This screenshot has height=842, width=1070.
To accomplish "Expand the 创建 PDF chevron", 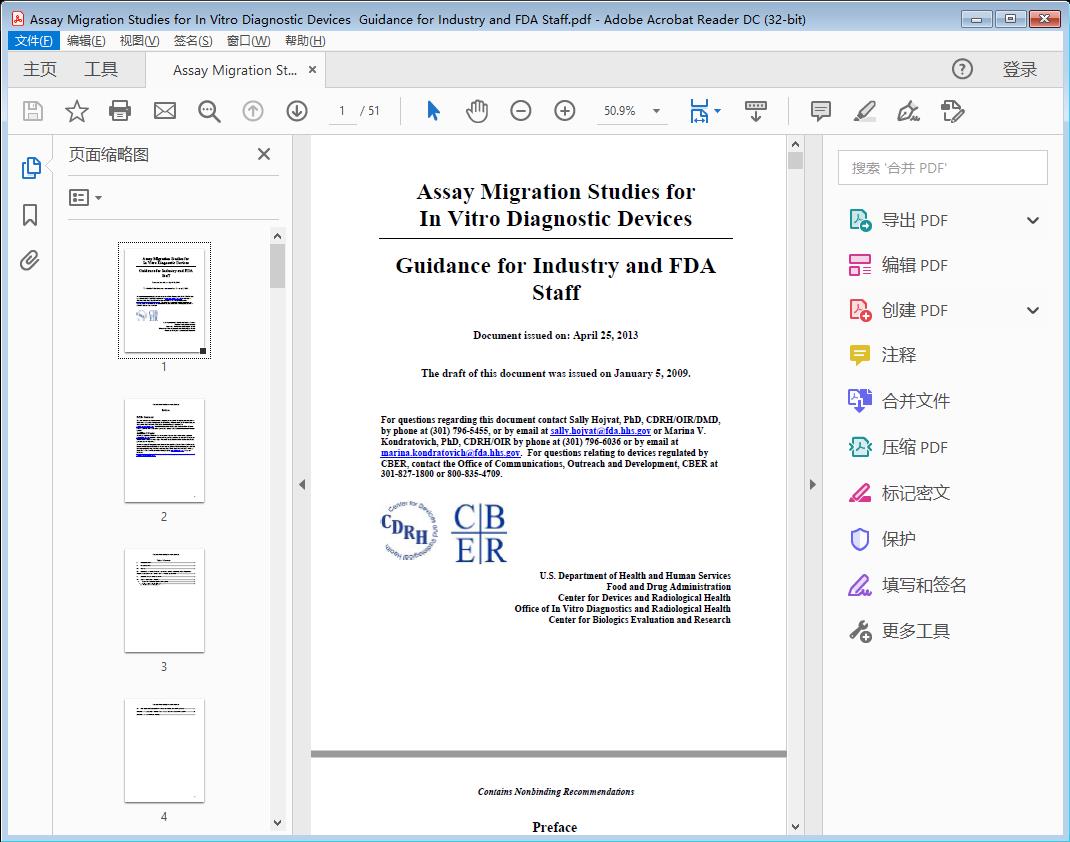I will coord(1033,310).
